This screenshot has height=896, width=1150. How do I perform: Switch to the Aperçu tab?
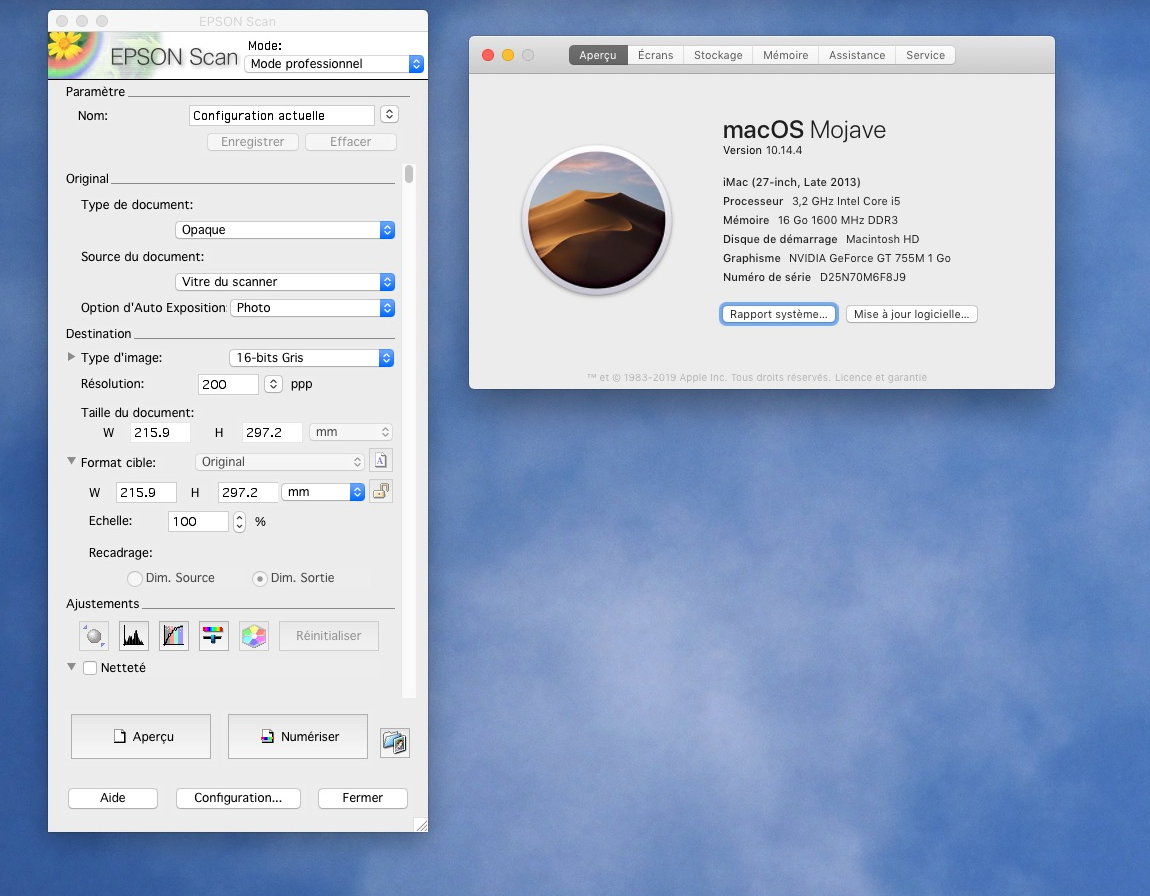pyautogui.click(x=598, y=55)
